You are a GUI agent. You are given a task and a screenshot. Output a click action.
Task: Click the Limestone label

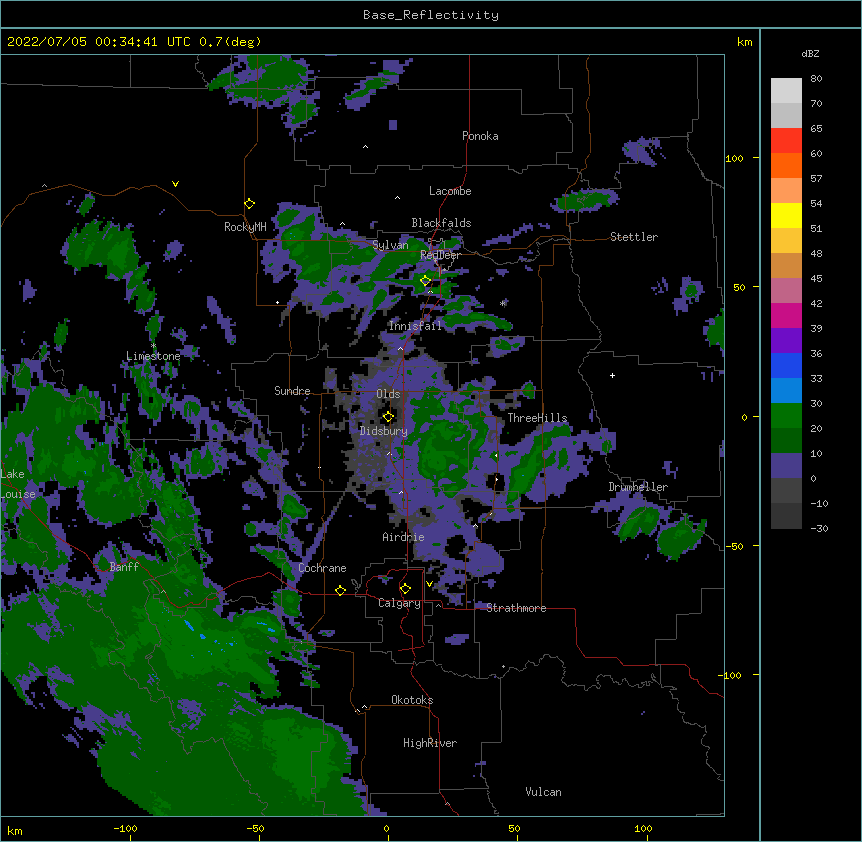(x=153, y=356)
